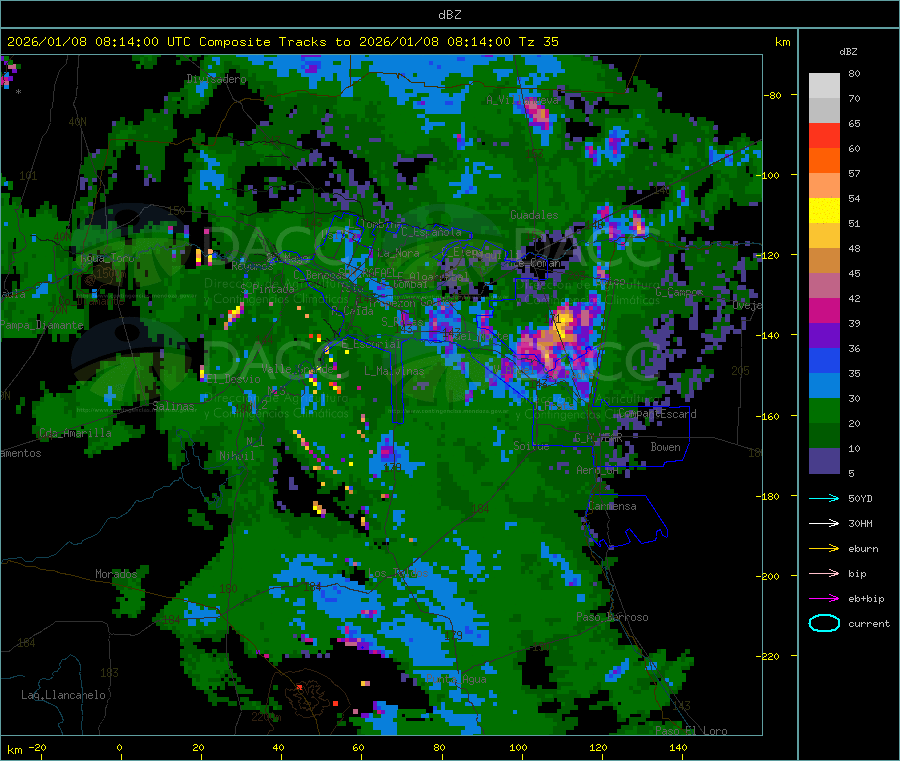Pick the slate swatch between 10 and 5

pos(824,461)
